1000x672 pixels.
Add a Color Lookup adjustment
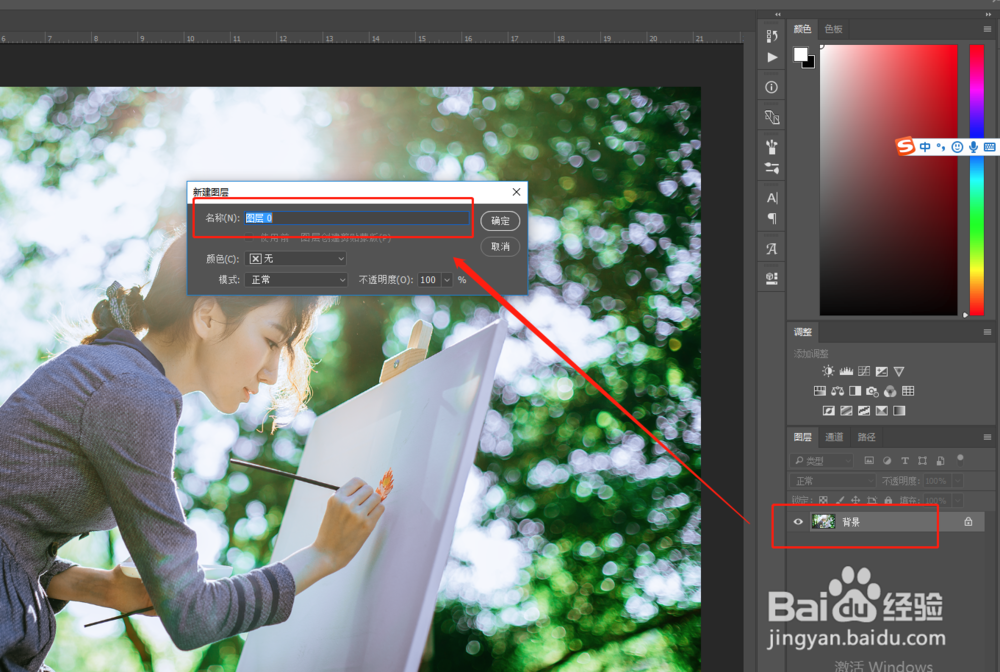tap(908, 391)
